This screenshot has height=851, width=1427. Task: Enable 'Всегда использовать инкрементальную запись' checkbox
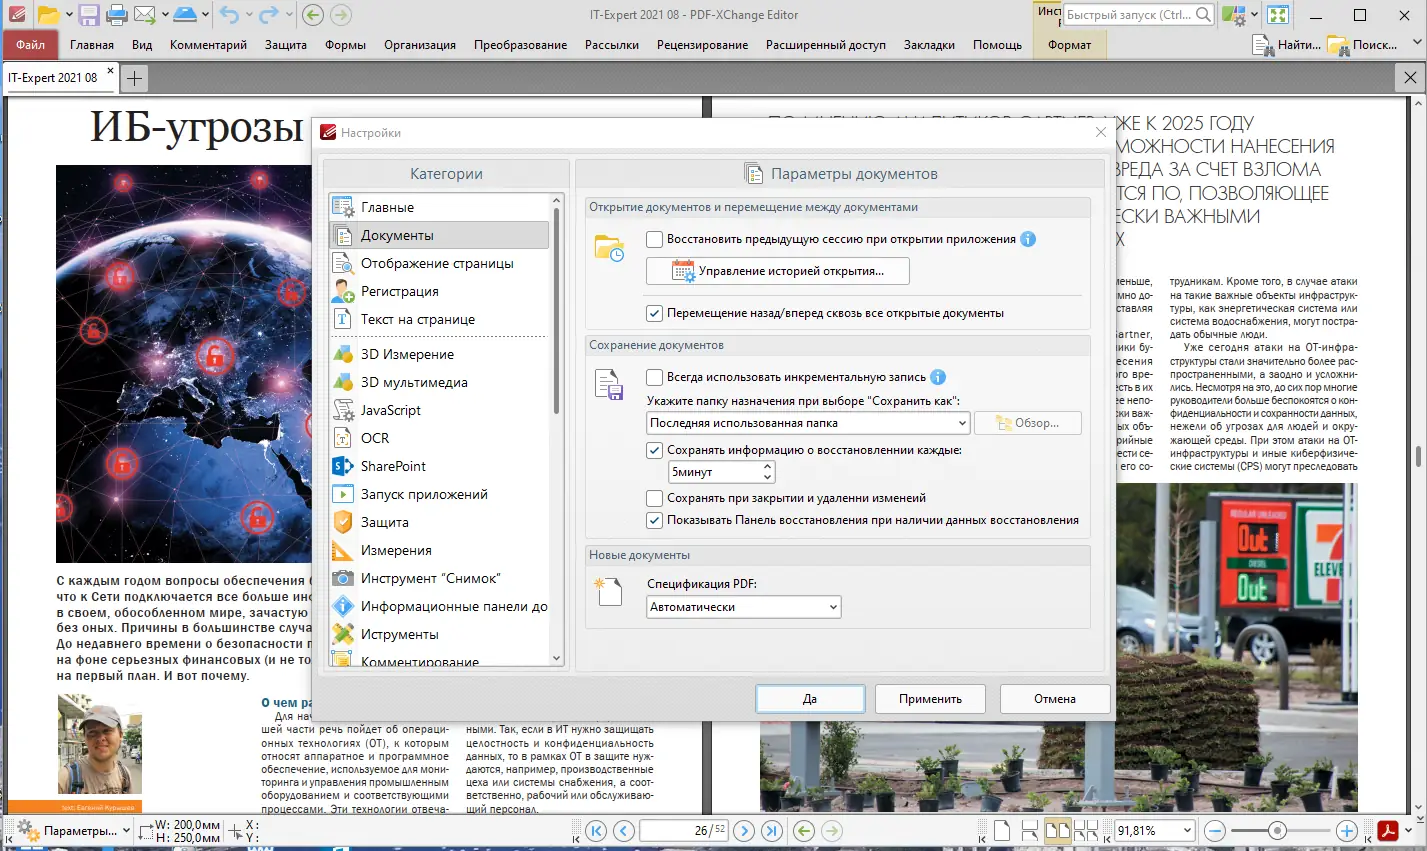(x=654, y=377)
